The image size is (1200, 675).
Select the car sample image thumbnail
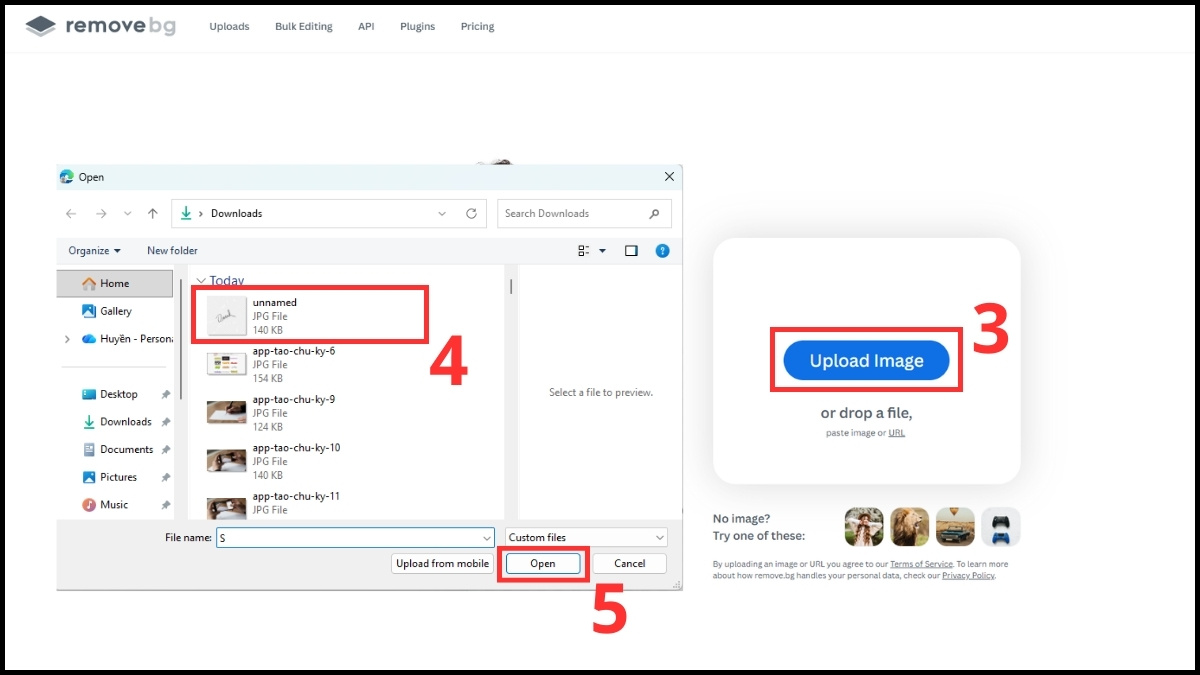955,527
